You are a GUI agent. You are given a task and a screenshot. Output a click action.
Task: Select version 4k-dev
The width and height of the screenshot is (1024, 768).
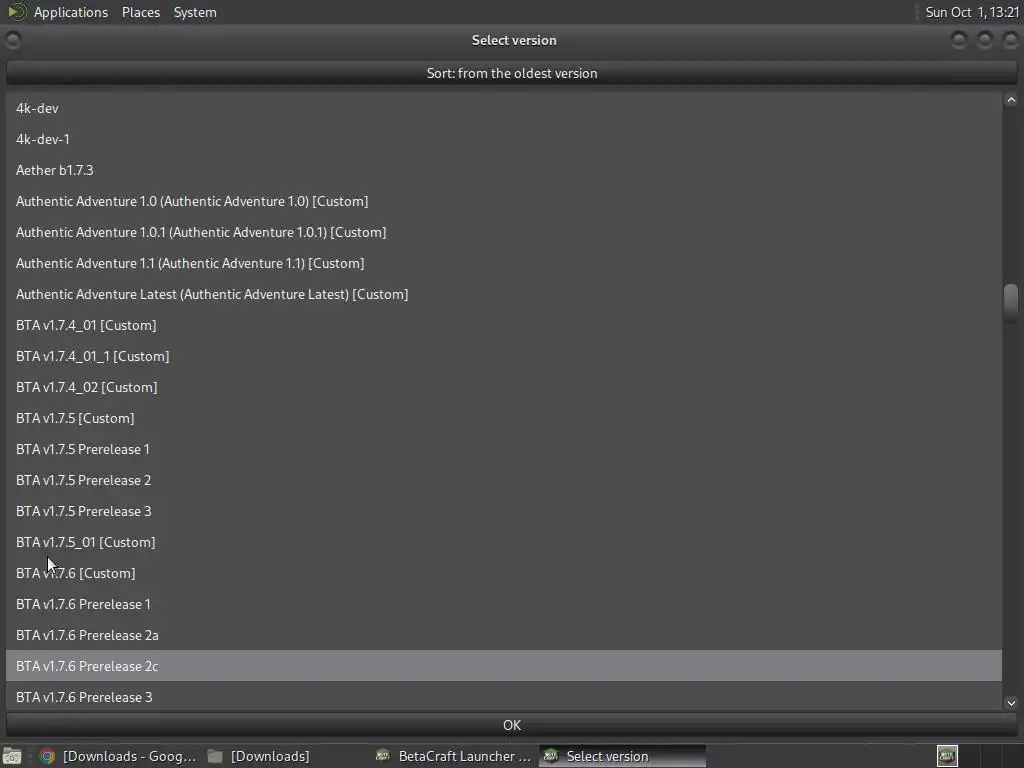tap(504, 108)
